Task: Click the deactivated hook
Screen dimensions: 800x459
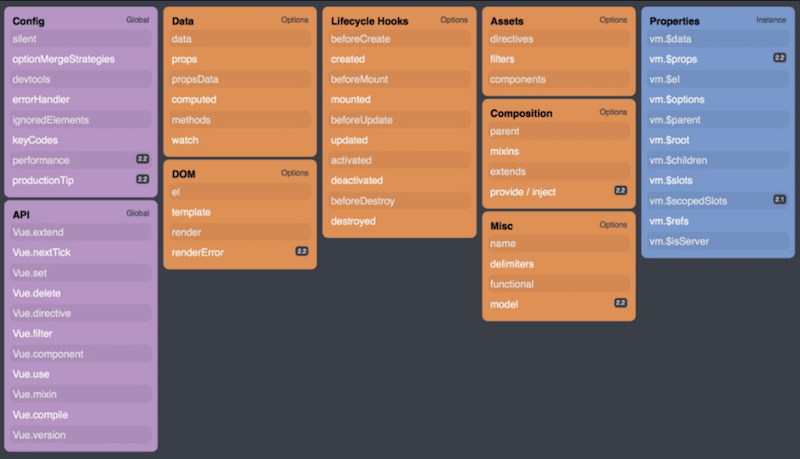Action: coord(399,181)
